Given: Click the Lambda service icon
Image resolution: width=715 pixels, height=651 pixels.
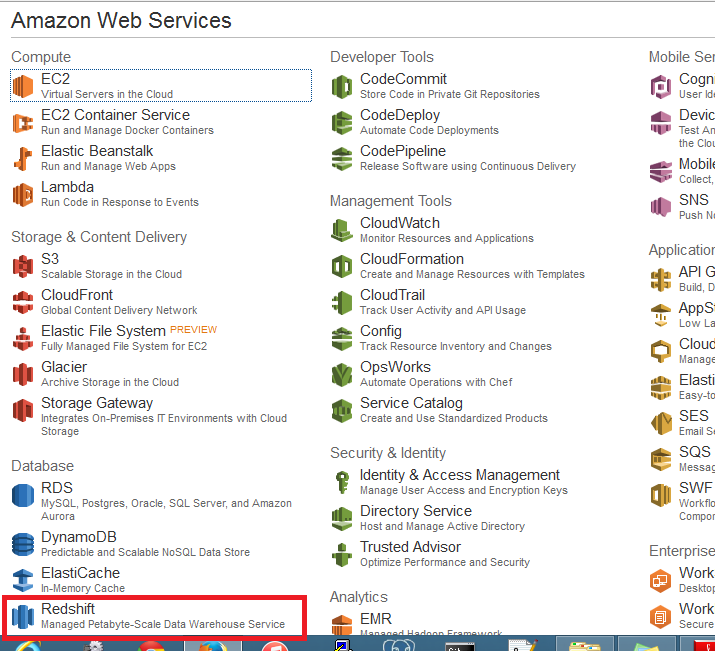Looking at the screenshot, I should [23, 194].
